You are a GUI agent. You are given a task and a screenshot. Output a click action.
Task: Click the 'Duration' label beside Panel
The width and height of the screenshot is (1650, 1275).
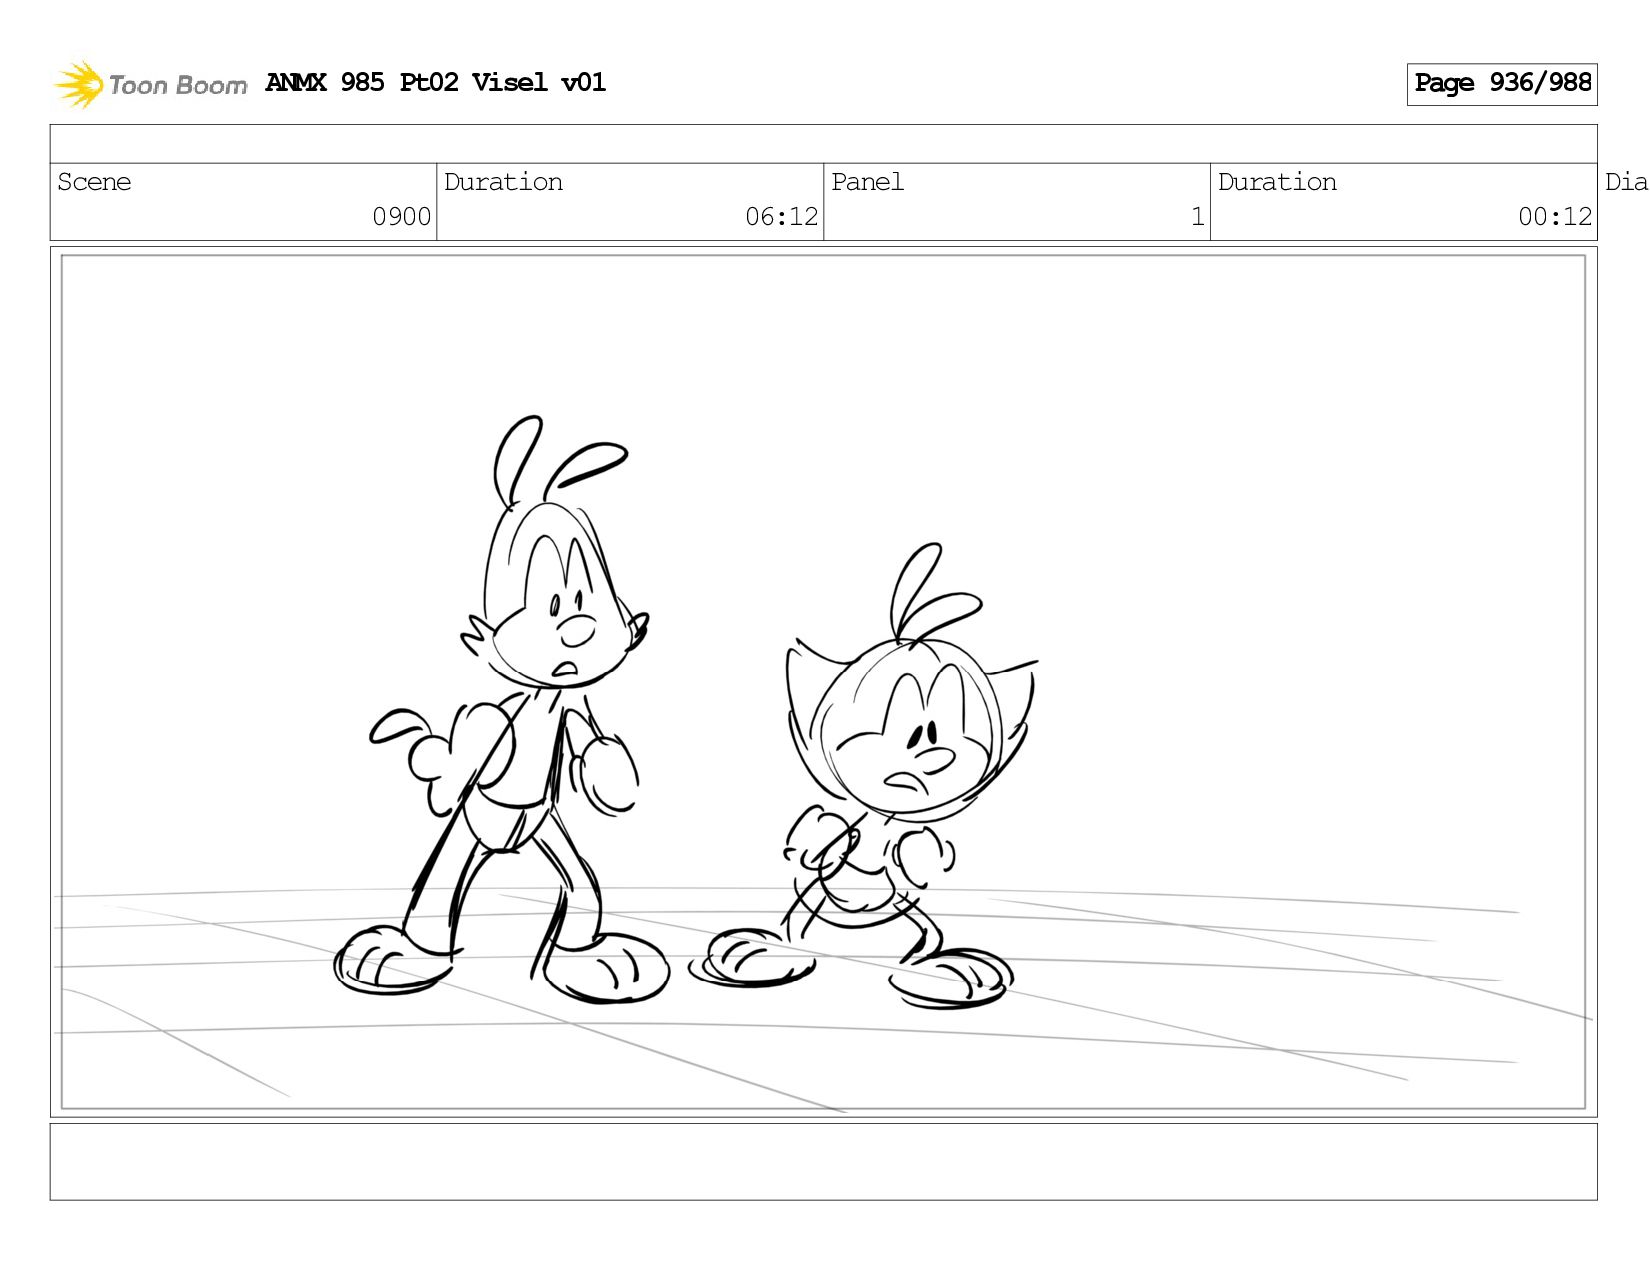(x=1277, y=182)
